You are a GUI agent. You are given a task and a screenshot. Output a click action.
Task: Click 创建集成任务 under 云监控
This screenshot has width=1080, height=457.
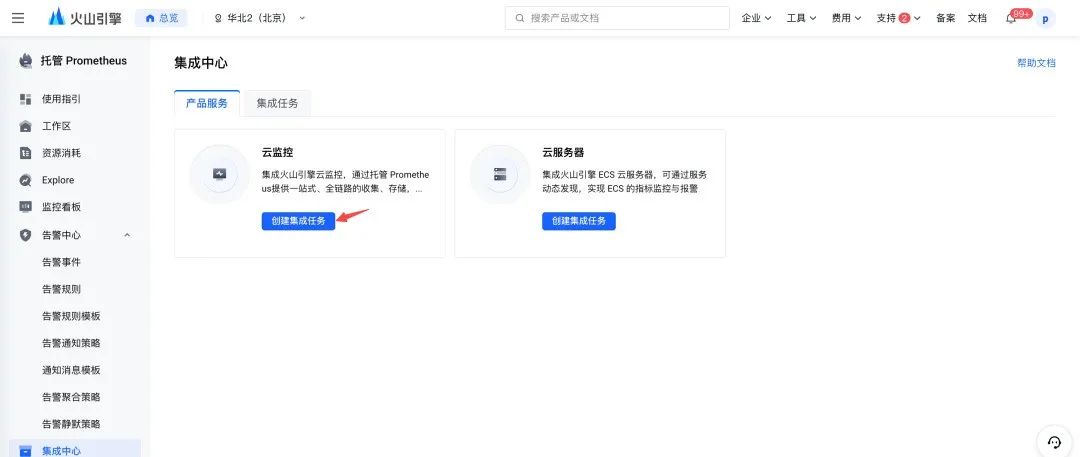pos(298,221)
